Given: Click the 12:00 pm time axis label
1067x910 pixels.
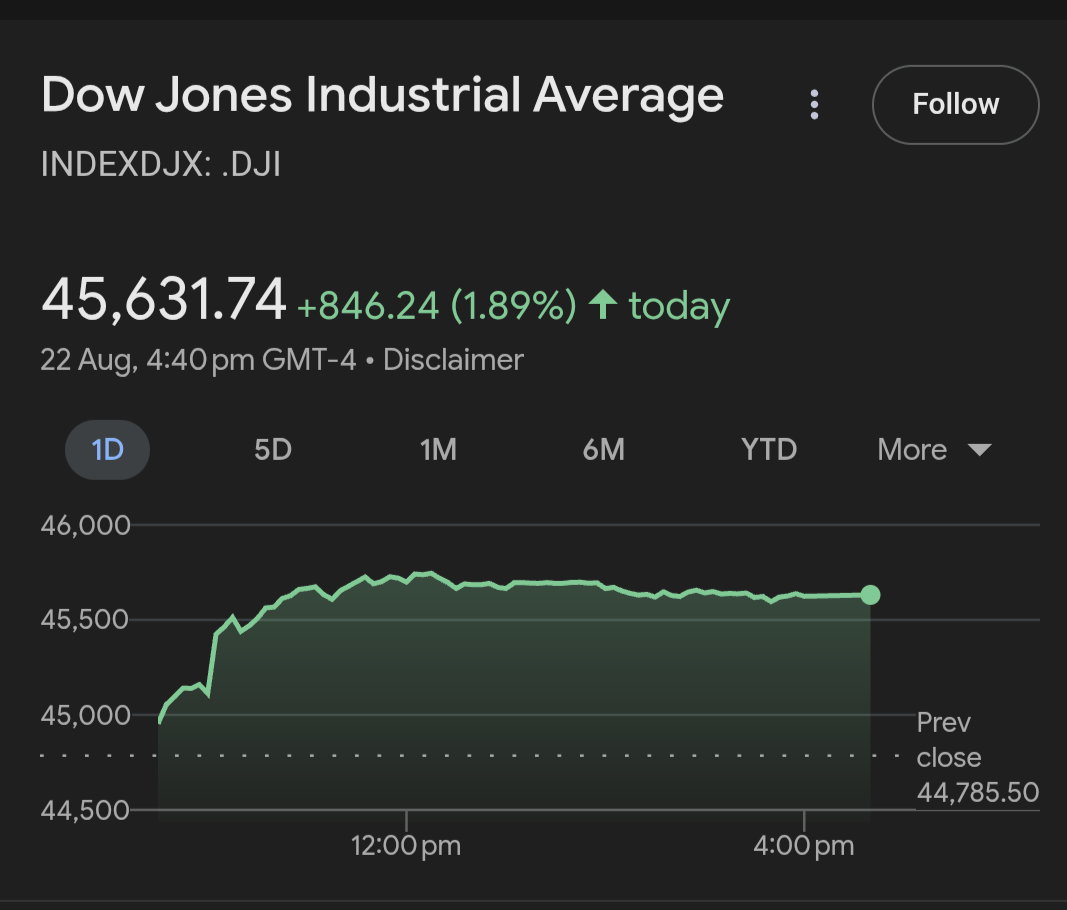Looking at the screenshot, I should point(406,847).
